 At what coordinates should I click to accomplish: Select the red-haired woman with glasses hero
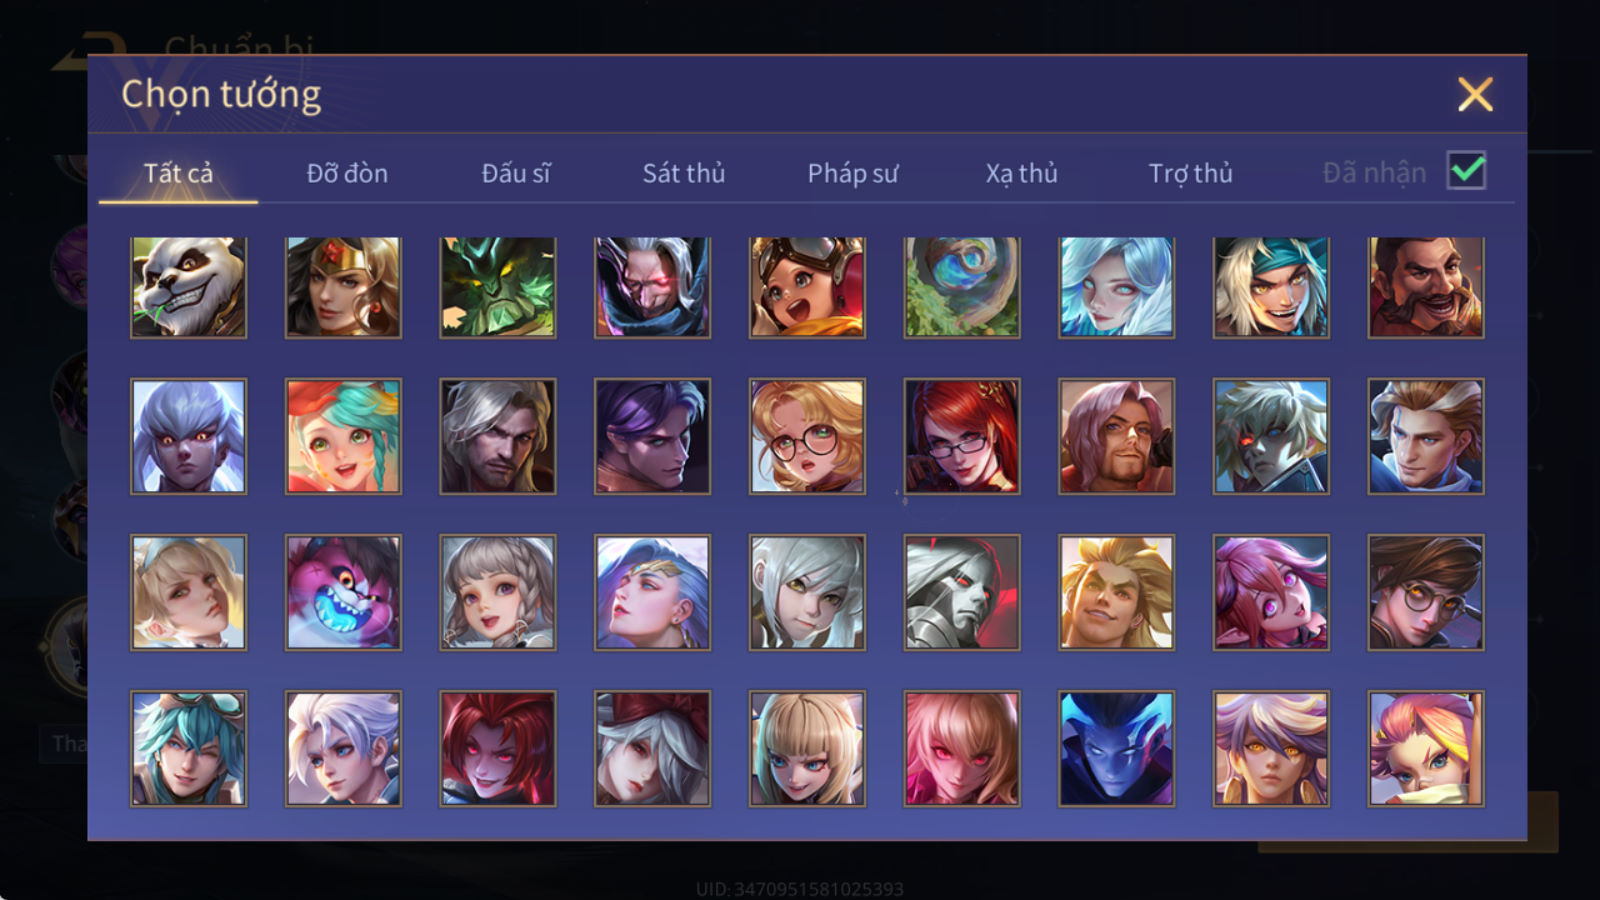click(x=962, y=436)
